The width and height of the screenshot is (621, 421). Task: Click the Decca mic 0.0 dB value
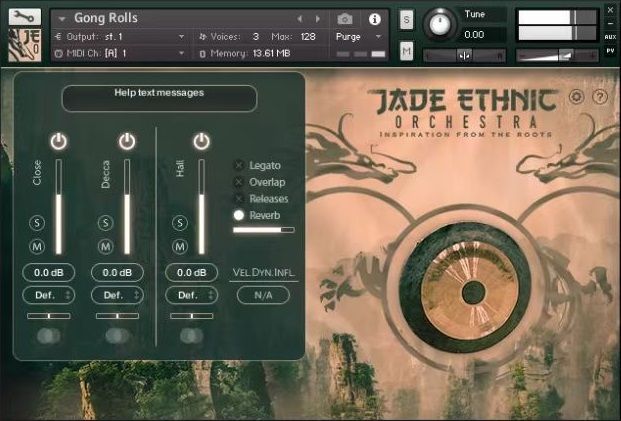(x=117, y=272)
